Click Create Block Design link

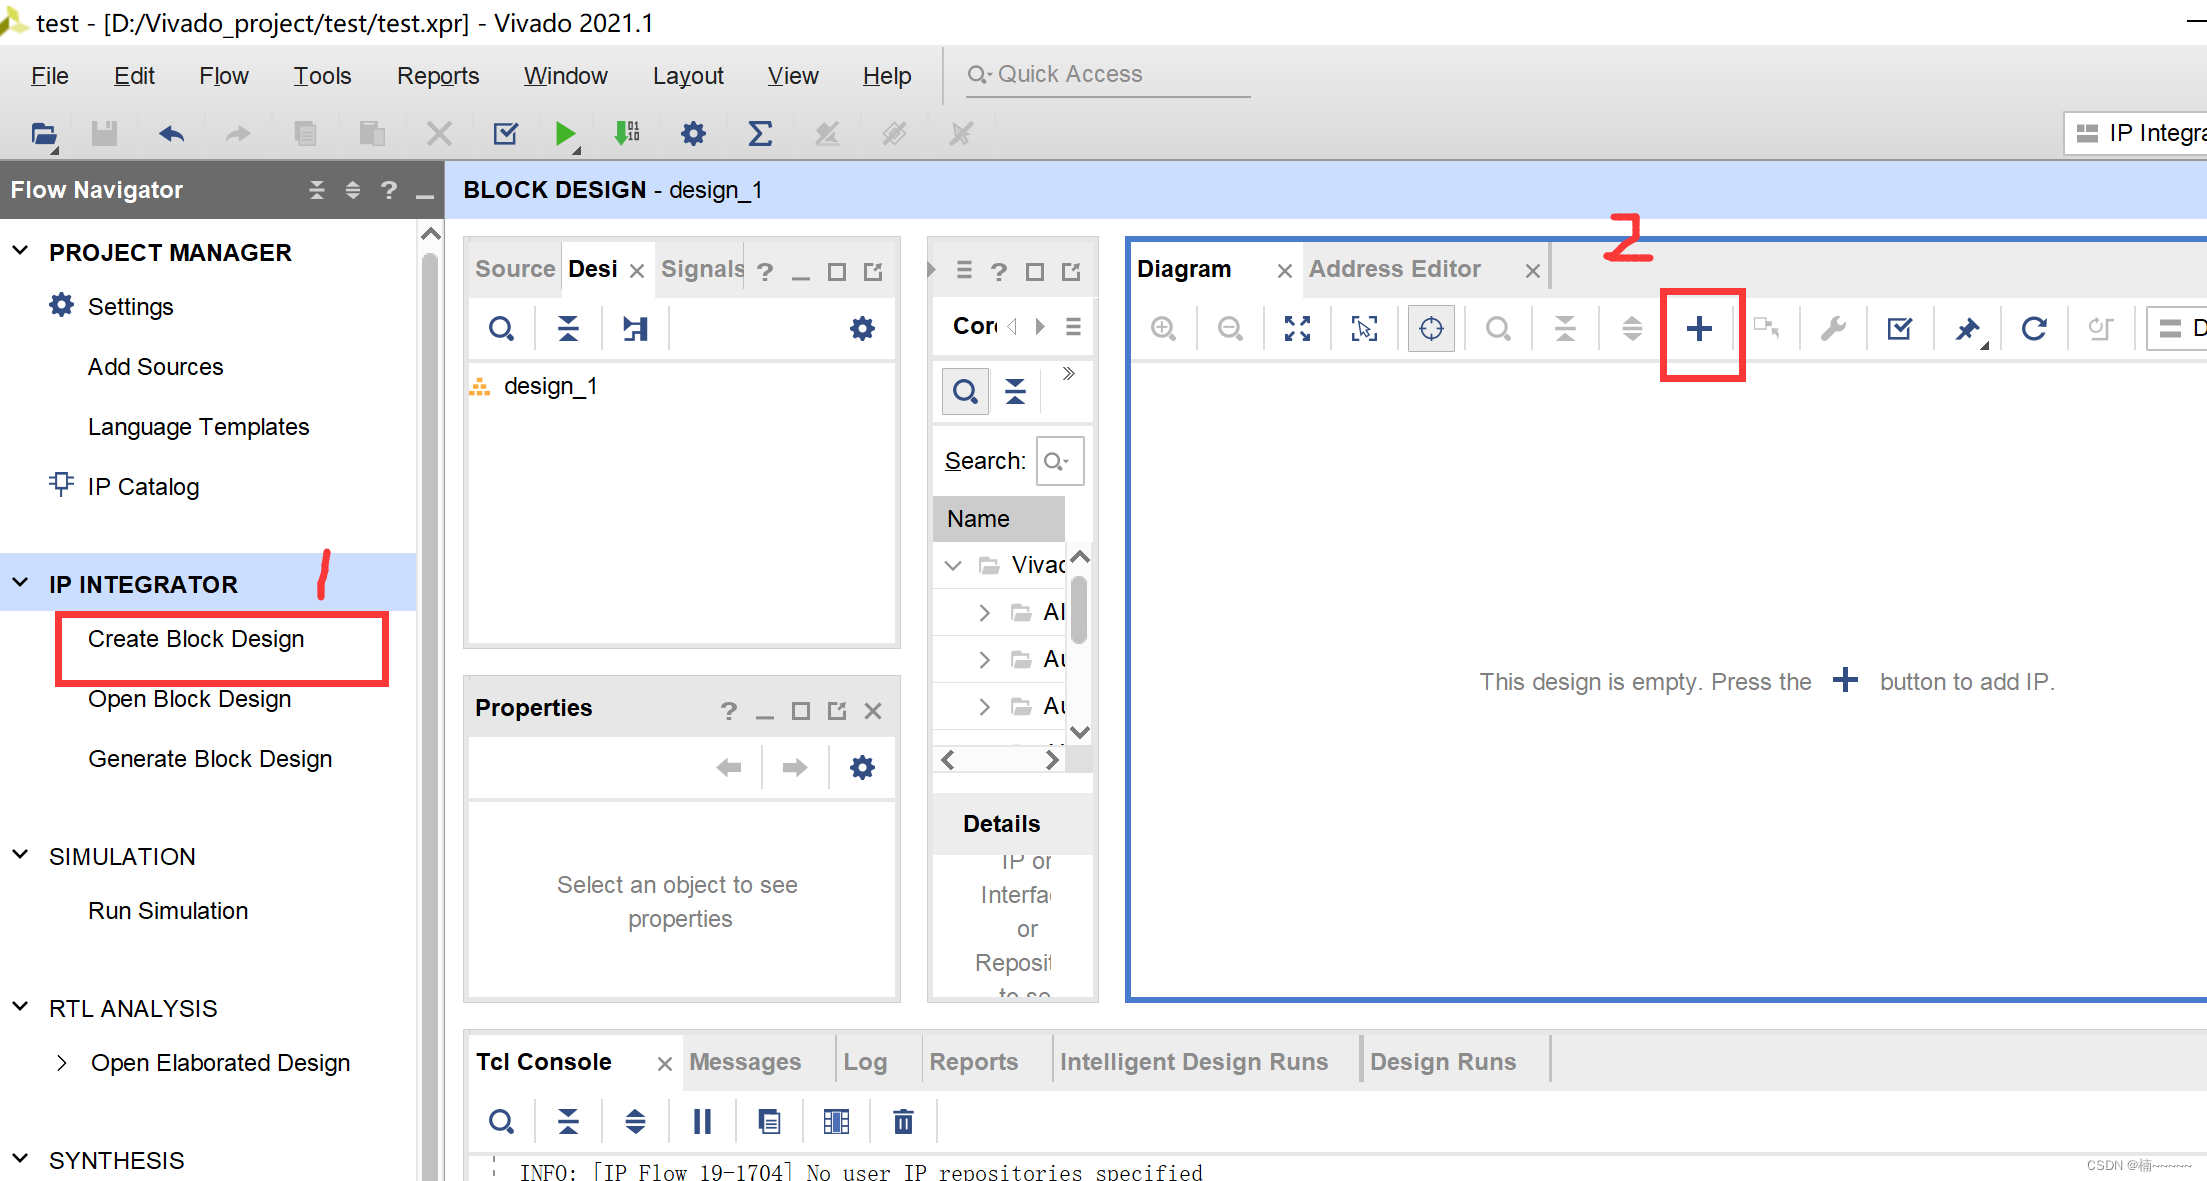click(196, 639)
